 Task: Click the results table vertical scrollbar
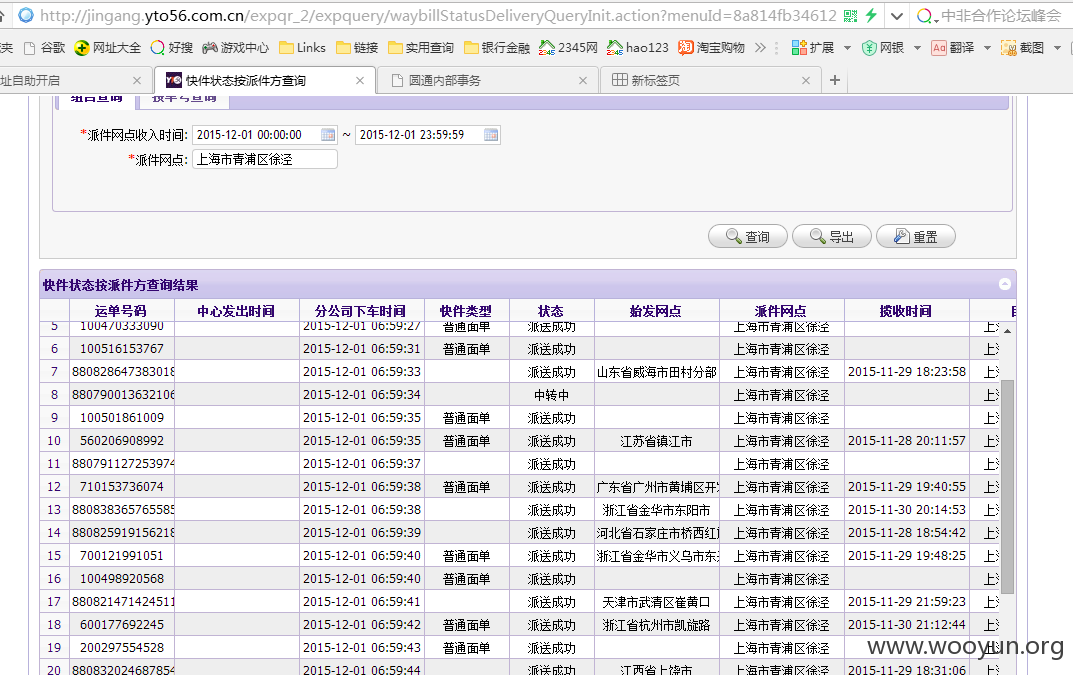[1007, 485]
